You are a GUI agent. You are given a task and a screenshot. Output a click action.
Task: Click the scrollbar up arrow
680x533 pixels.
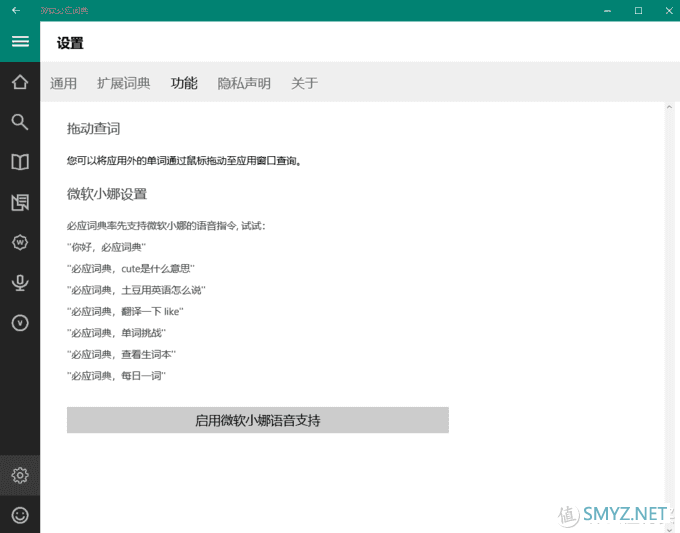point(669,107)
